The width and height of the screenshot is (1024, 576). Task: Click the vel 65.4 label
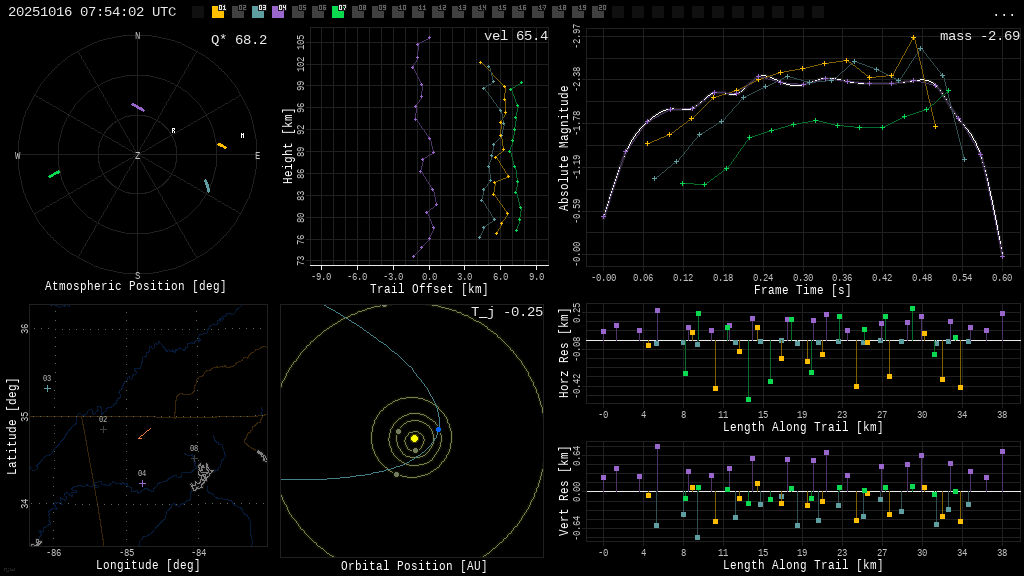click(515, 36)
